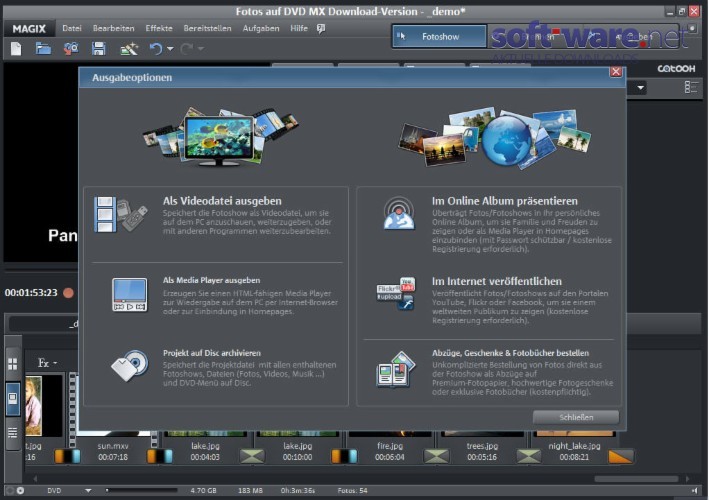Open the Hilfe menu
This screenshot has width=709, height=500.
pos(299,28)
